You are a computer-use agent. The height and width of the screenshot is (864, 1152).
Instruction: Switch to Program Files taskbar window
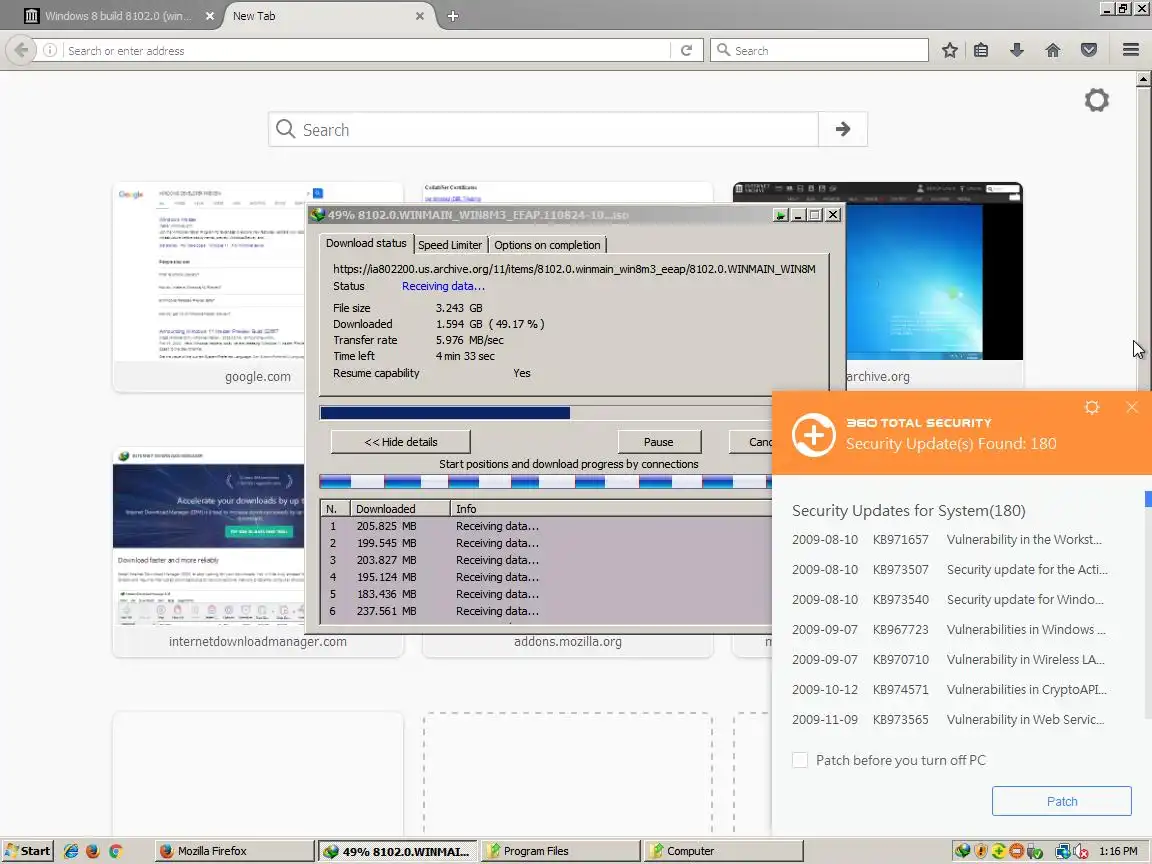click(561, 851)
